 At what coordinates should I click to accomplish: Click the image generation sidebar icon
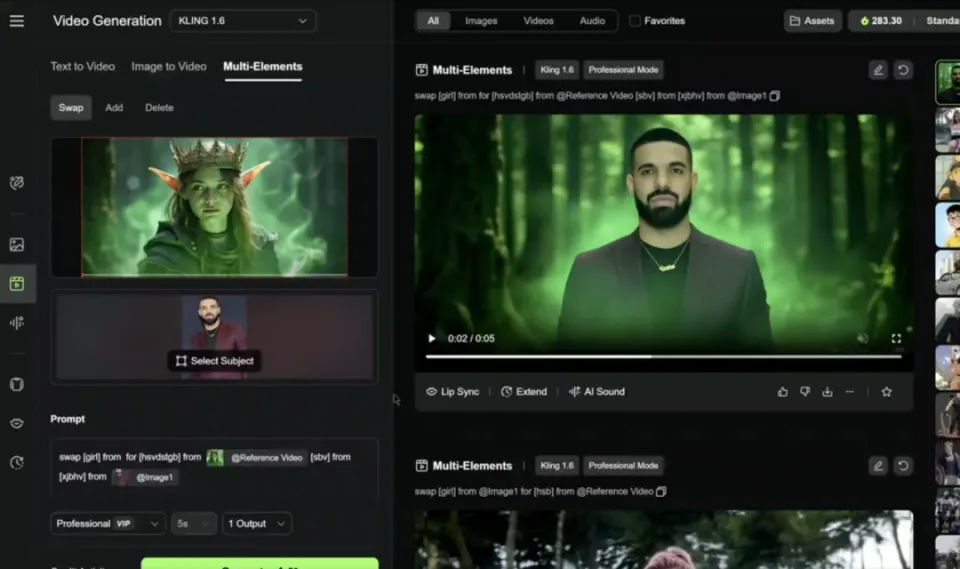(x=17, y=245)
